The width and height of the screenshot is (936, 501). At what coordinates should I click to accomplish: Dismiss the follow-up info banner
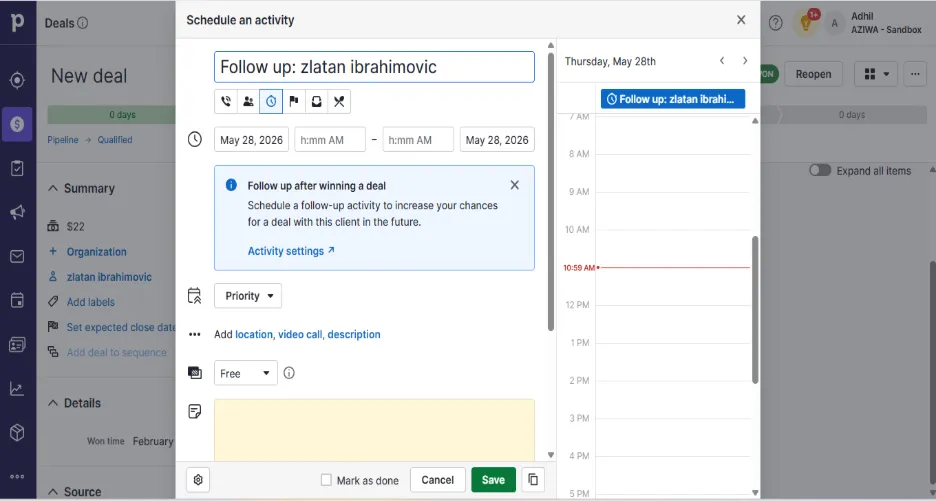tap(515, 185)
